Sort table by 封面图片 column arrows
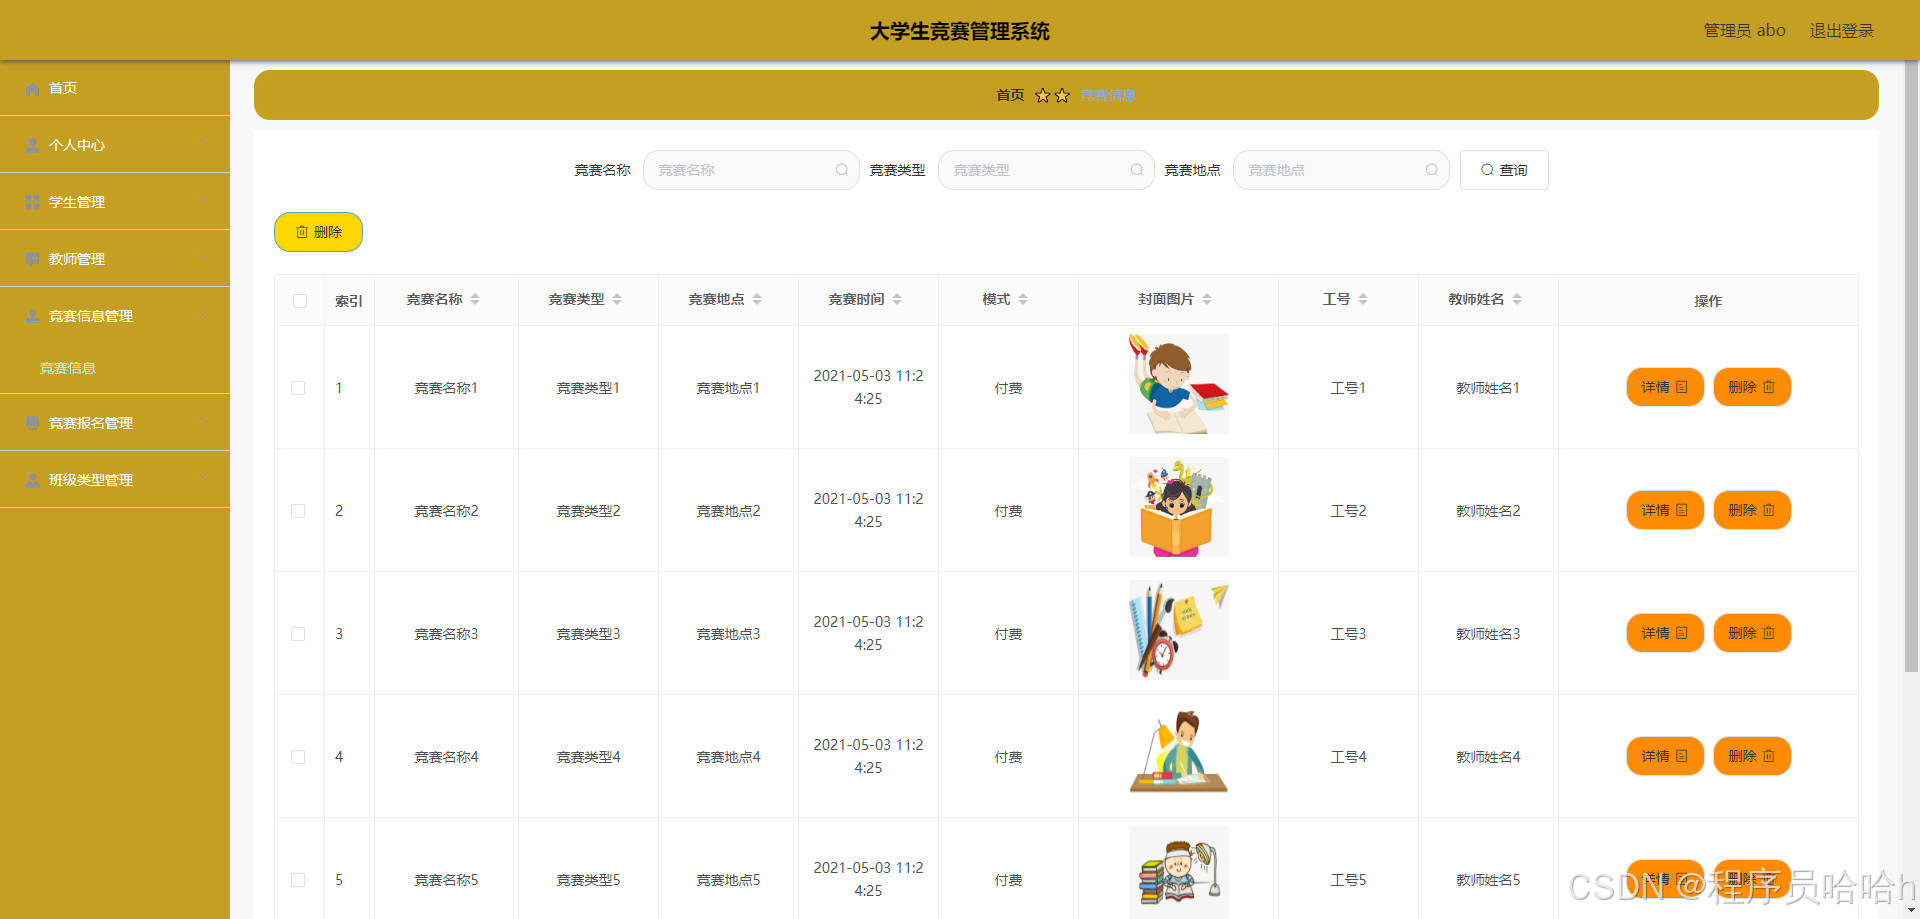This screenshot has width=1920, height=919. [x=1207, y=299]
